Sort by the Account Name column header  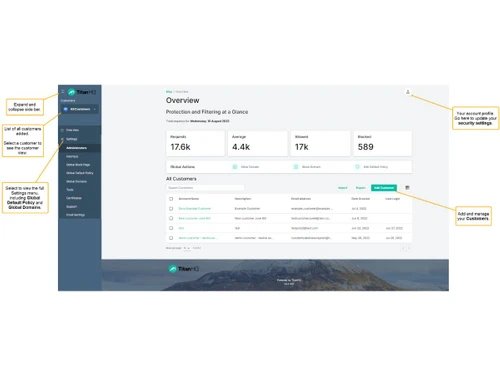[189, 199]
